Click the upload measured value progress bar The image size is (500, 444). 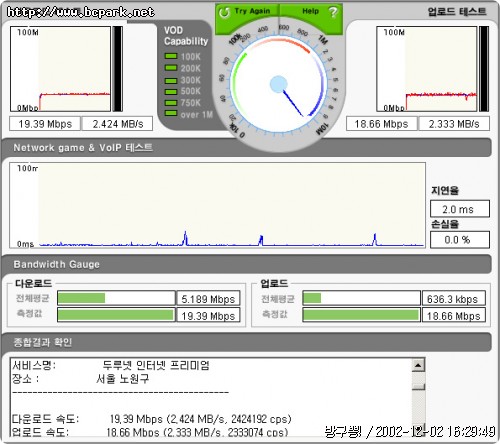click(x=361, y=315)
